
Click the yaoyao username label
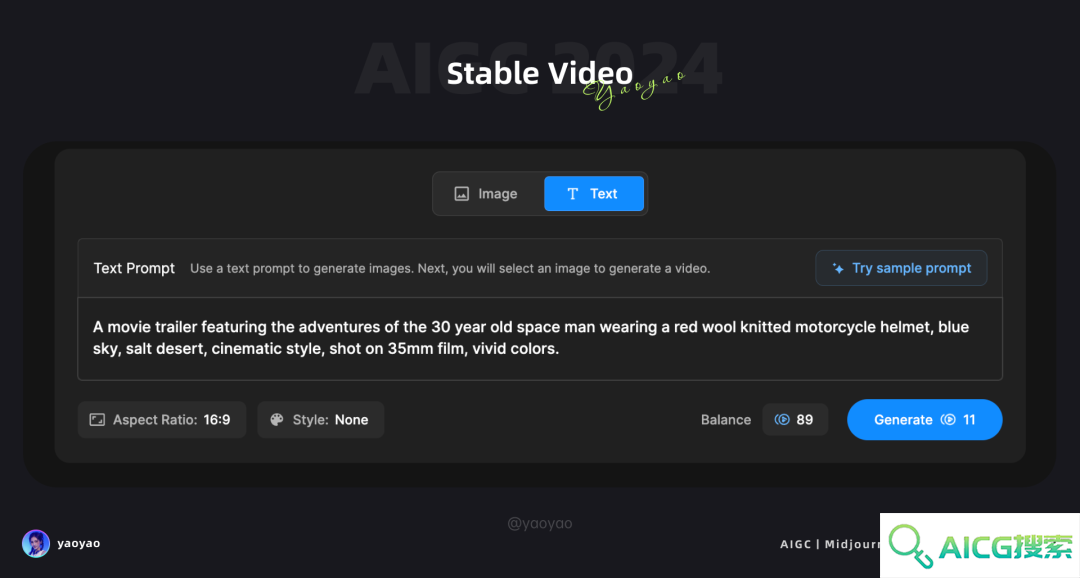click(79, 543)
